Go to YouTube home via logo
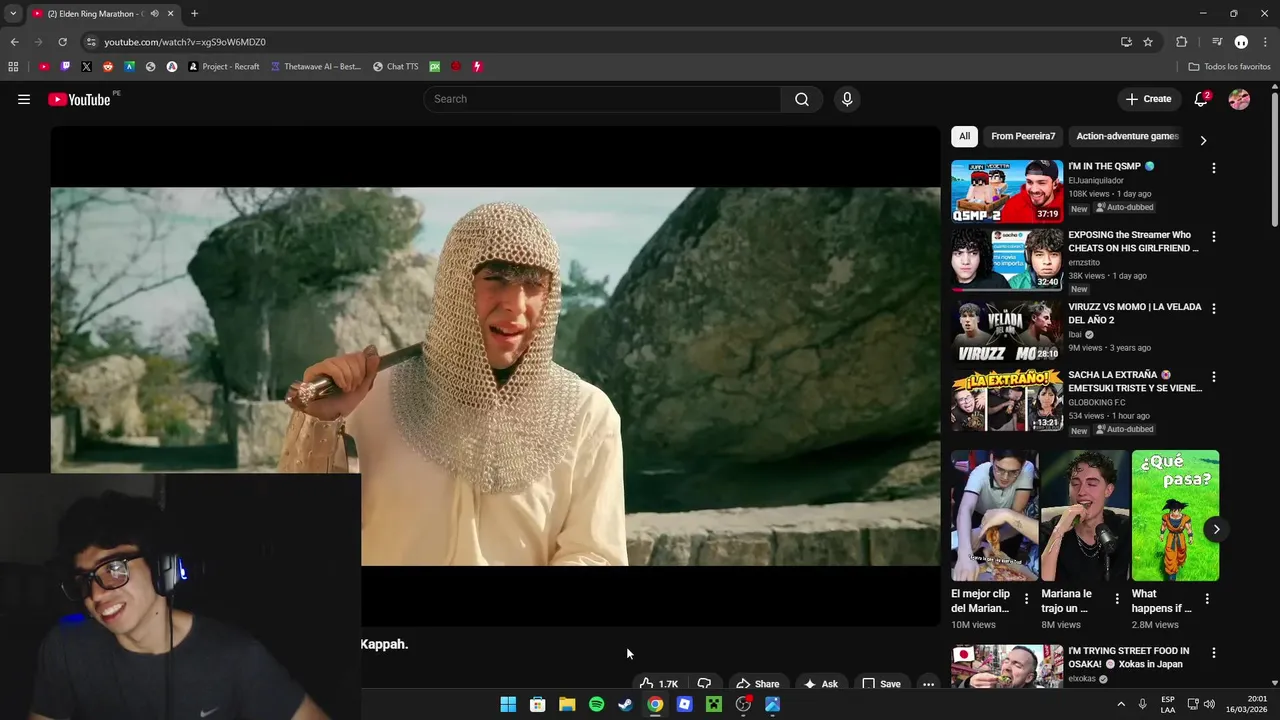1280x720 pixels. 79,99
